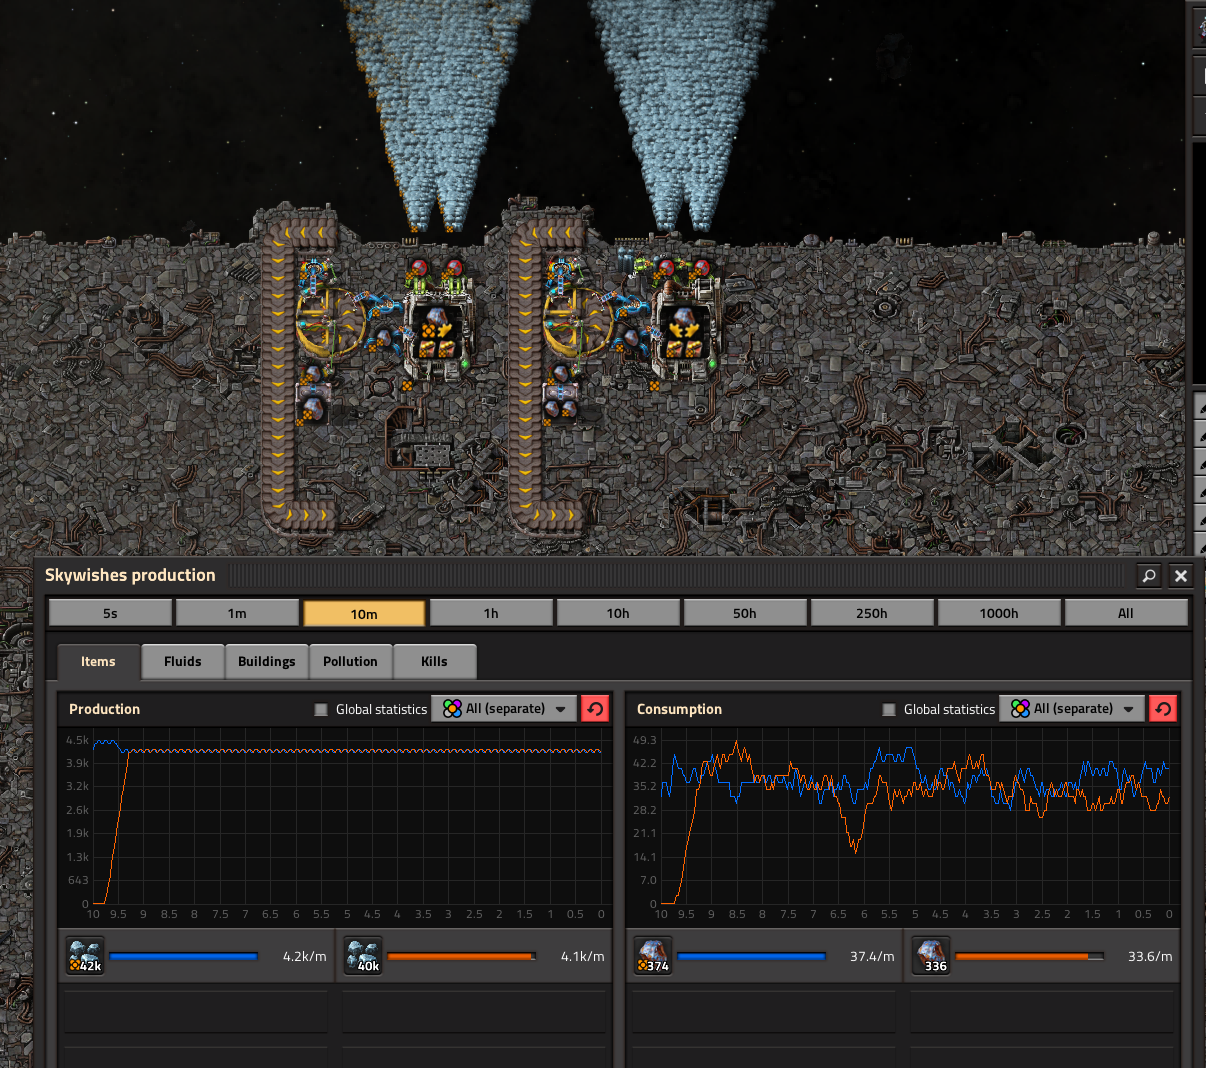Switch to the Buildings tab
Viewport: 1206px width, 1068px height.
tap(267, 662)
